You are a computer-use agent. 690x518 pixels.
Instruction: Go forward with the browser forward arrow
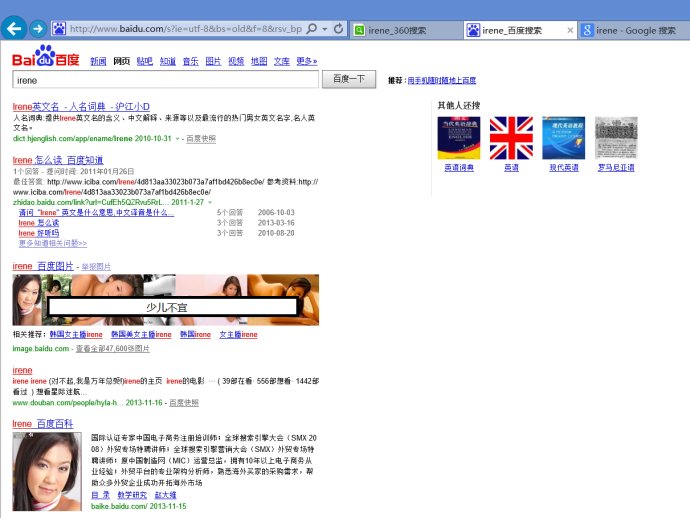point(38,29)
